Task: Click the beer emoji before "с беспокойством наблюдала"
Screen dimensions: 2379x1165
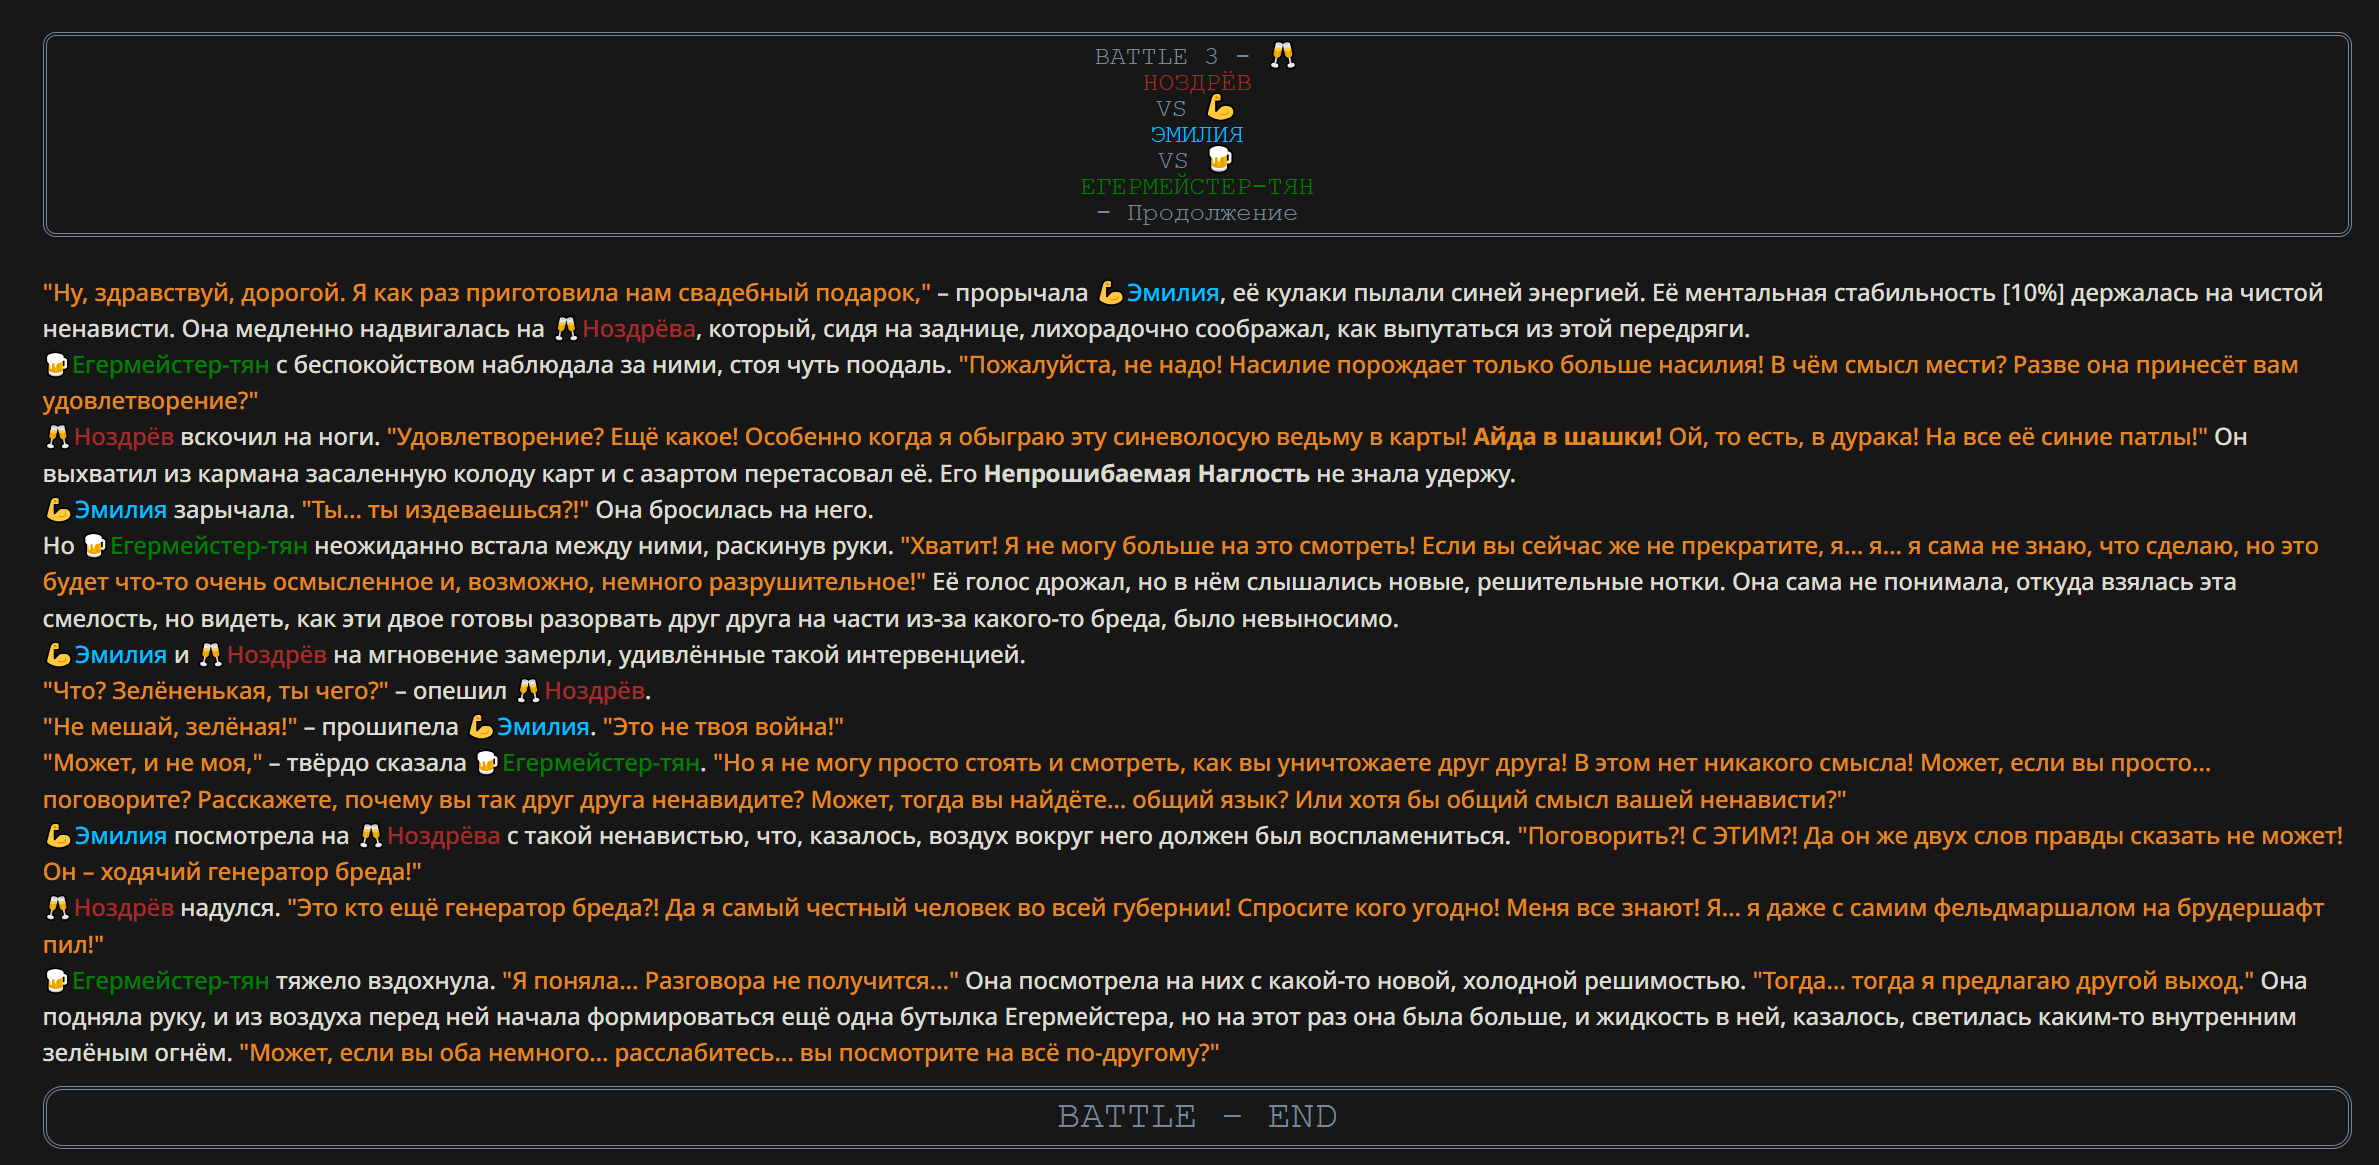Action: point(56,365)
